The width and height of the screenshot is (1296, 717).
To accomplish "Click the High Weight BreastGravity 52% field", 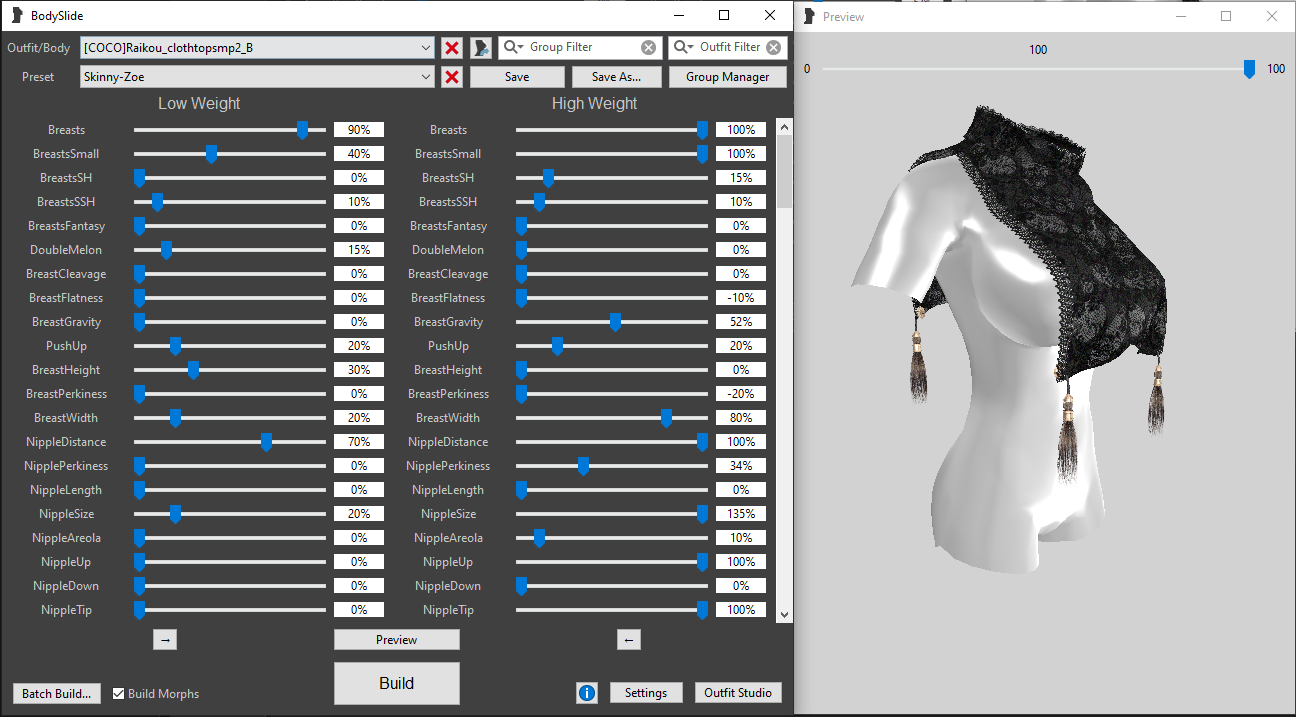I will tap(741, 322).
